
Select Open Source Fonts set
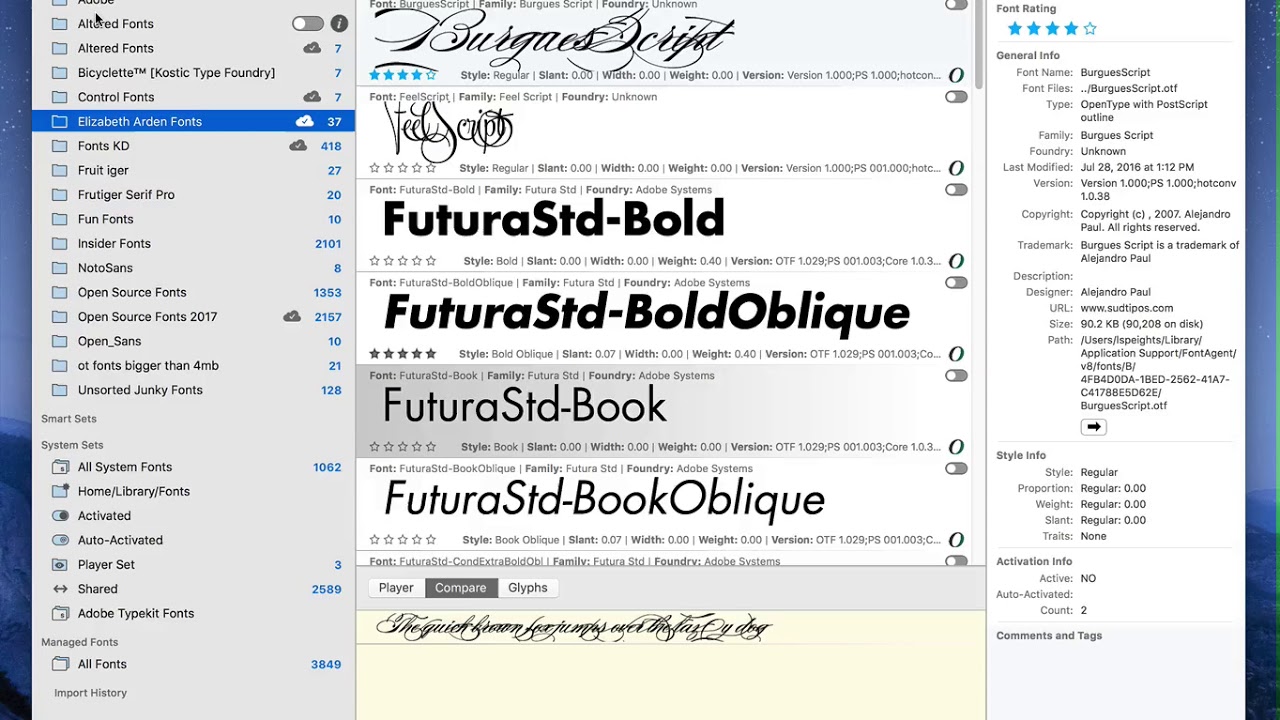click(193, 292)
